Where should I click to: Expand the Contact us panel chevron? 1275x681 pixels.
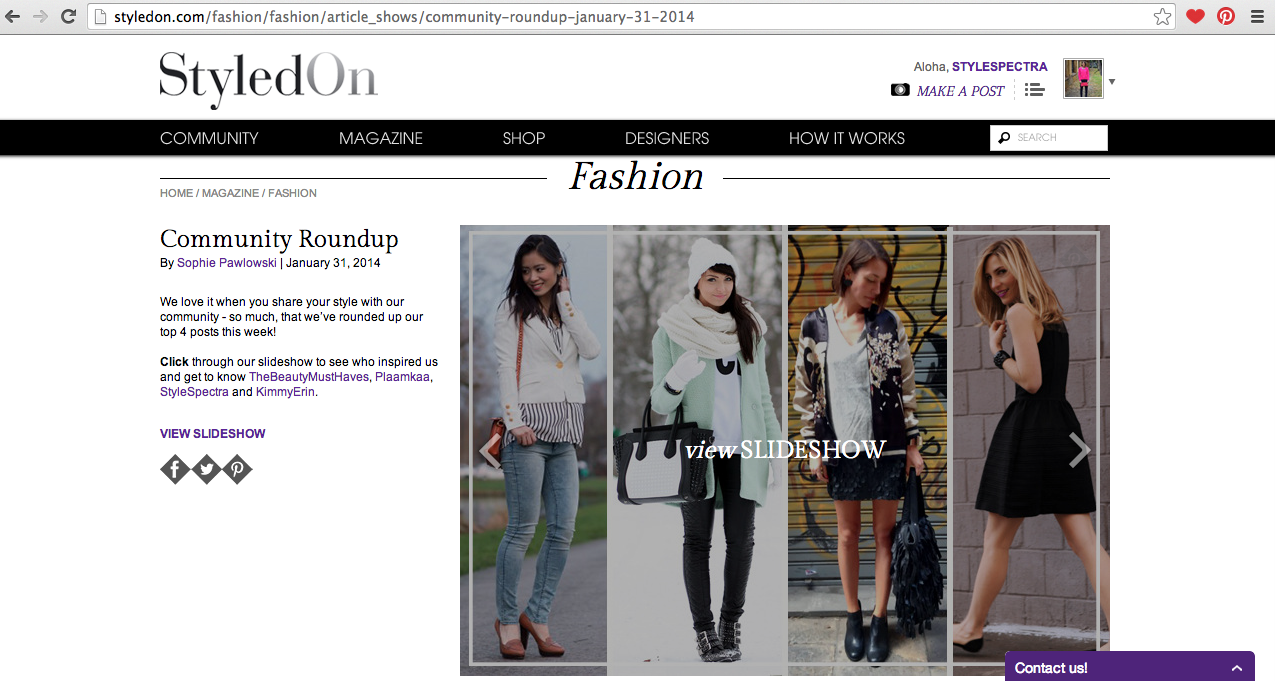coord(1237,668)
